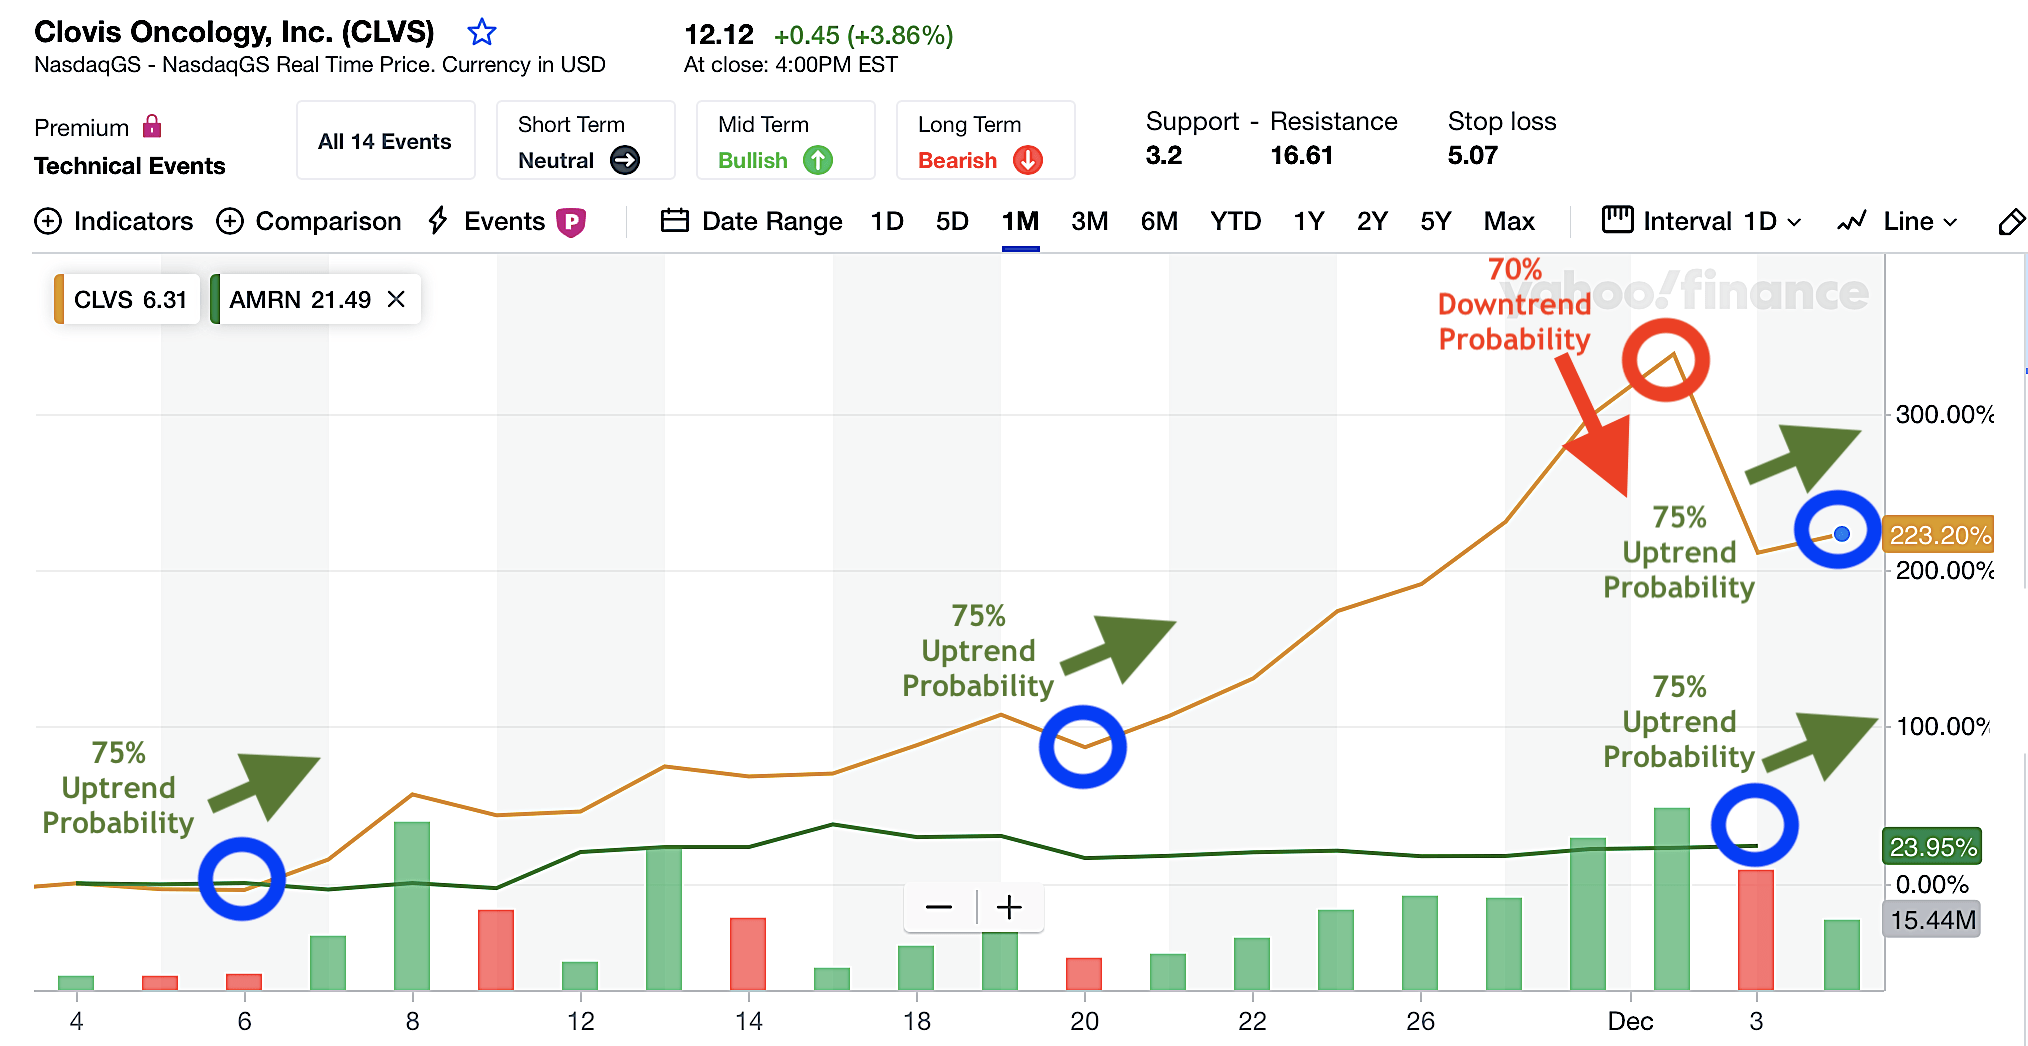The width and height of the screenshot is (2028, 1046).
Task: Open the Date Range calendar icon
Action: pos(675,221)
